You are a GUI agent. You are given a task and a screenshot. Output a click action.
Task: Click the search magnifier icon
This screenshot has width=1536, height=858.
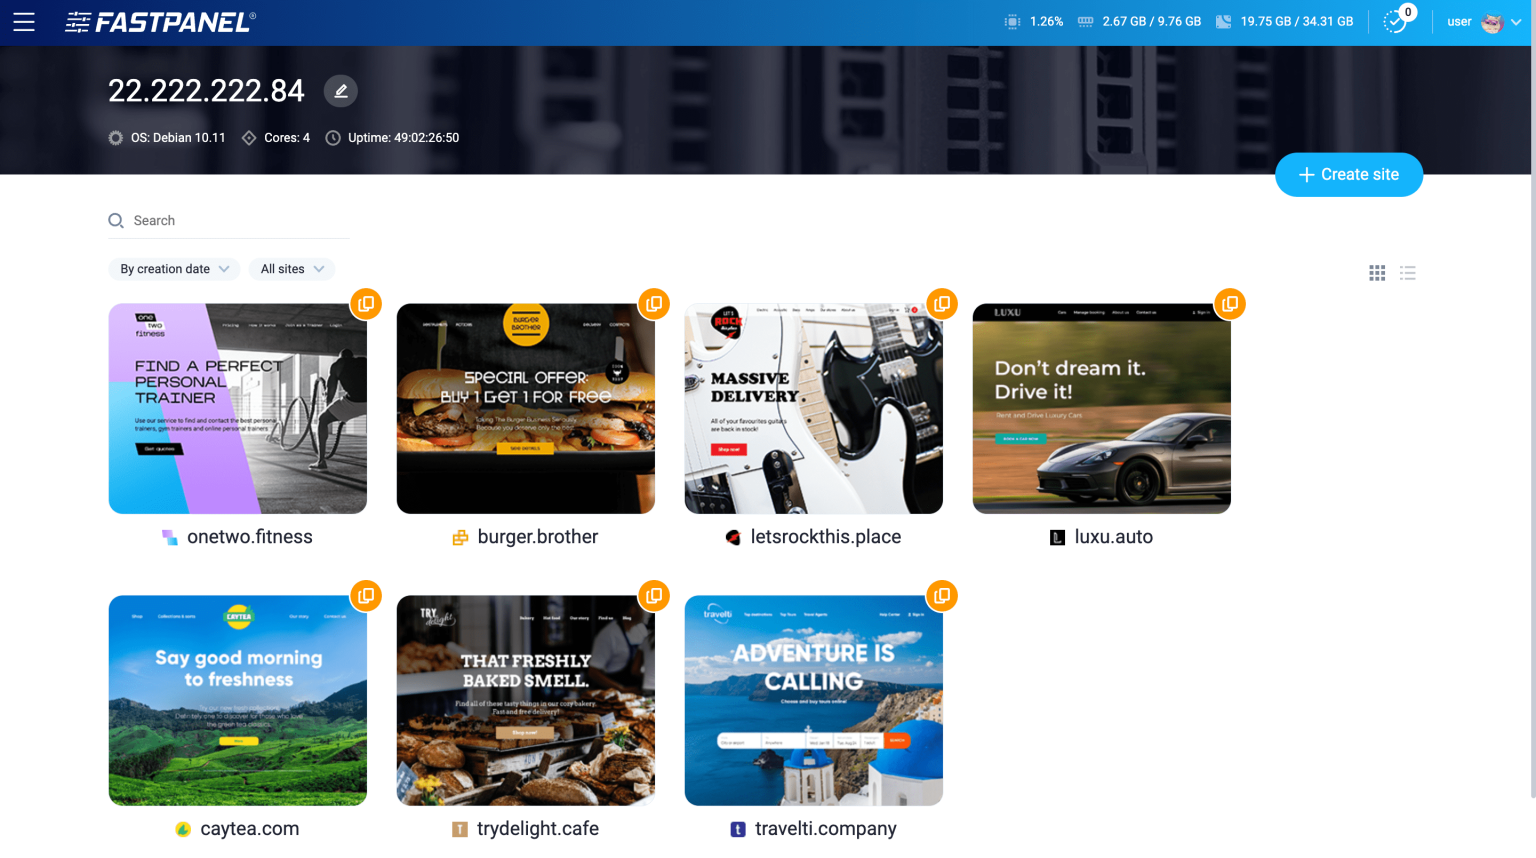[x=116, y=220]
